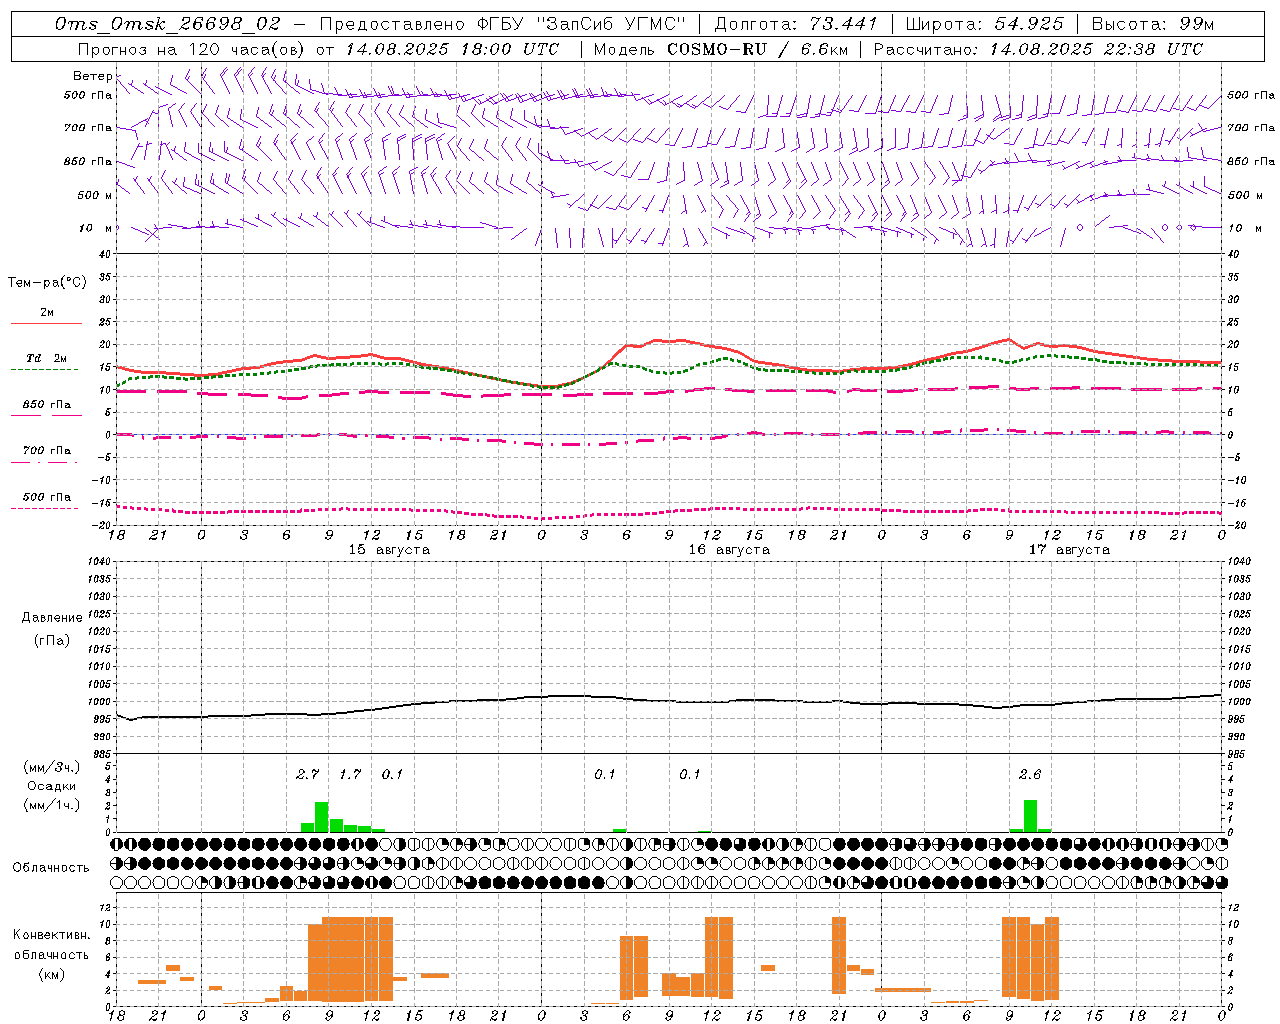Click the latitude value Широта: 54.925
The width and height of the screenshot is (1280, 1024).
(x=985, y=23)
